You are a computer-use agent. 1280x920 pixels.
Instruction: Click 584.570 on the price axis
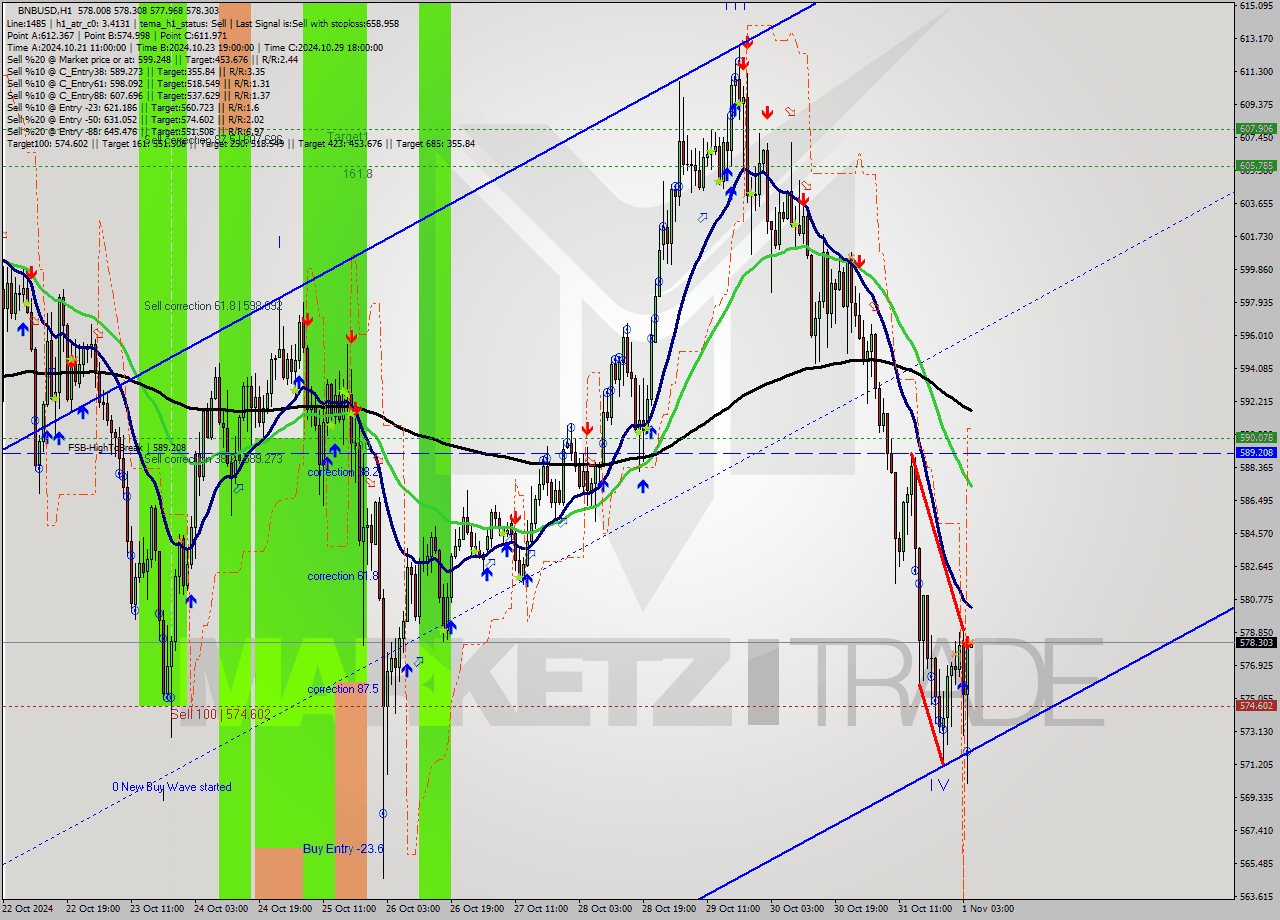tap(1256, 534)
